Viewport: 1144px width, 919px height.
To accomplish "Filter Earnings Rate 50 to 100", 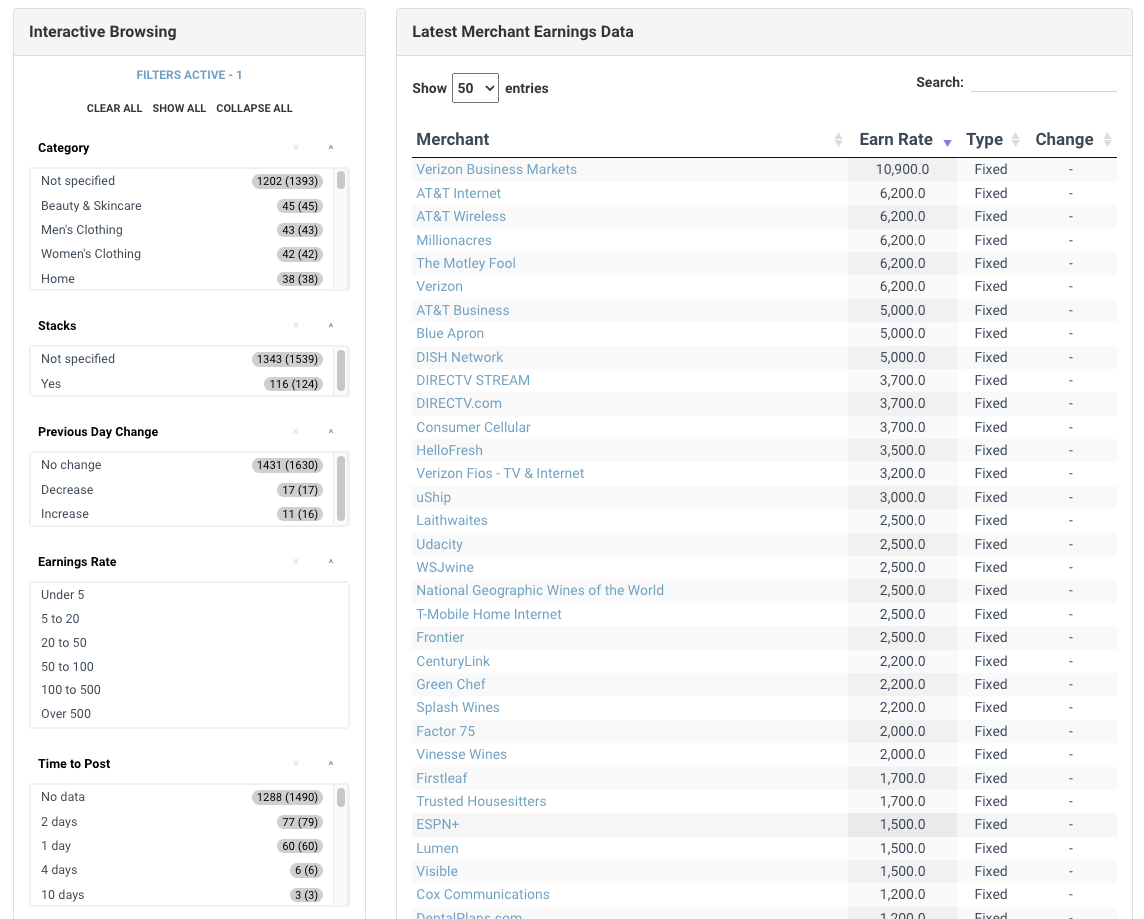I will (189, 667).
